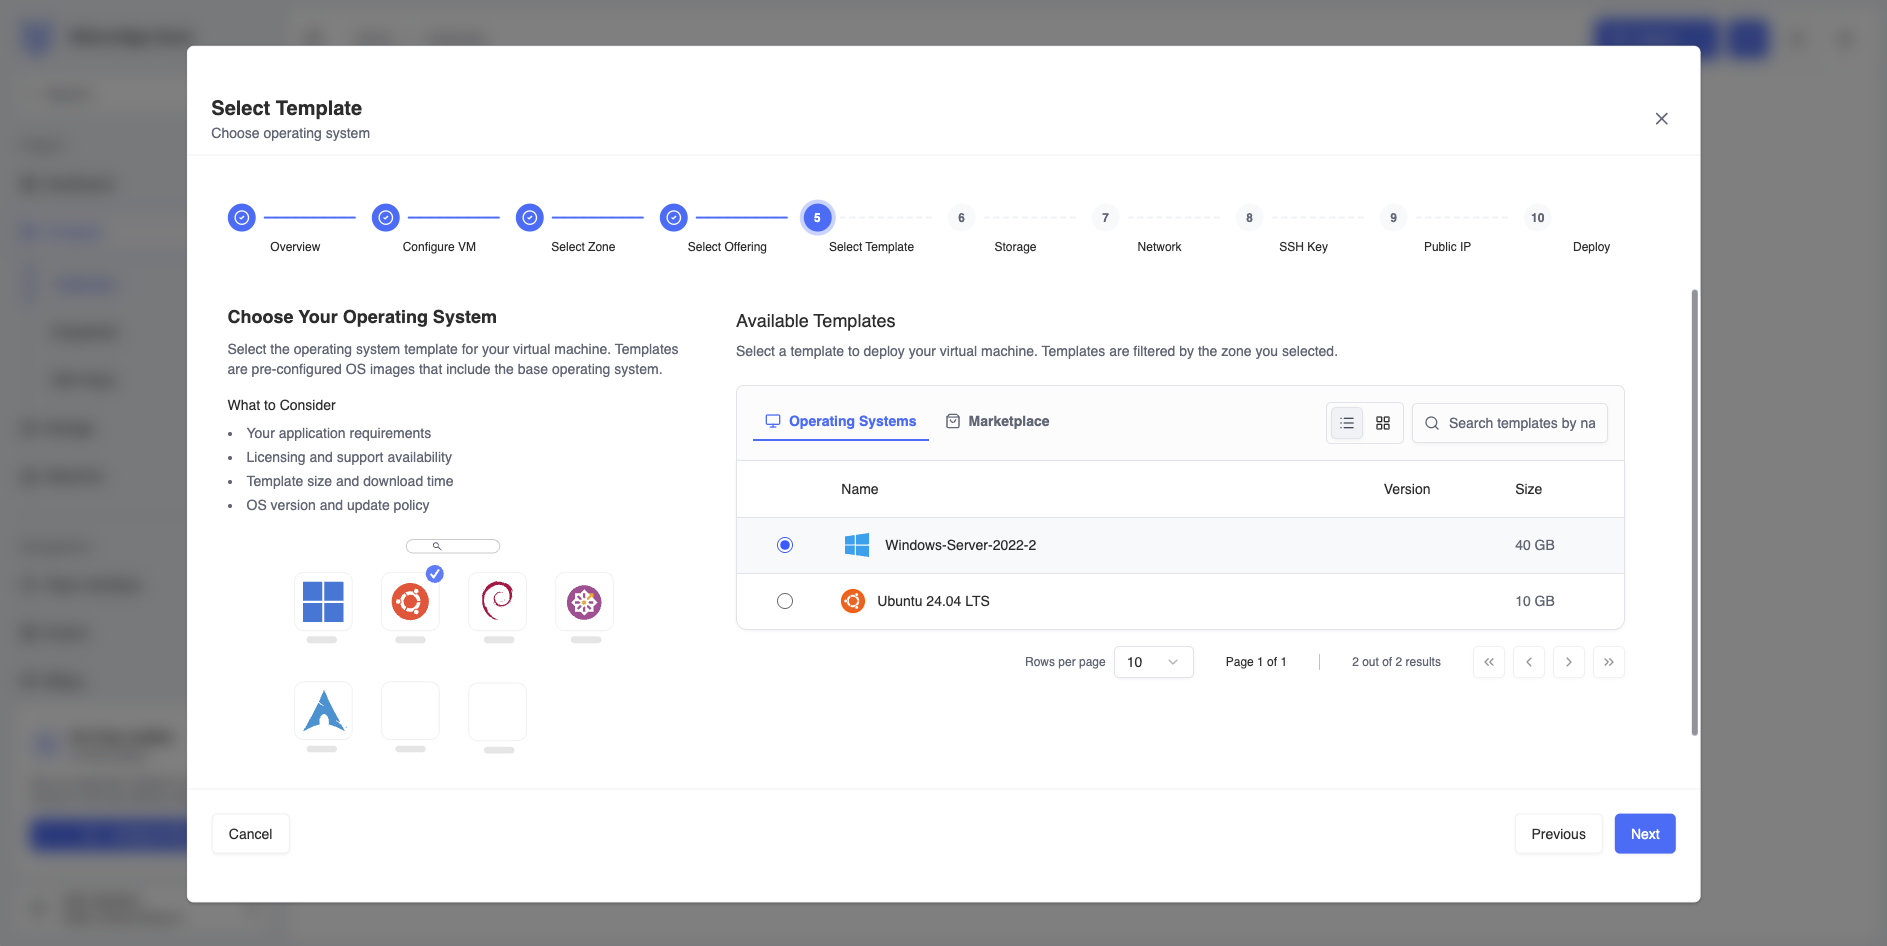Click the 'Page 1 of 1' text

1256,662
